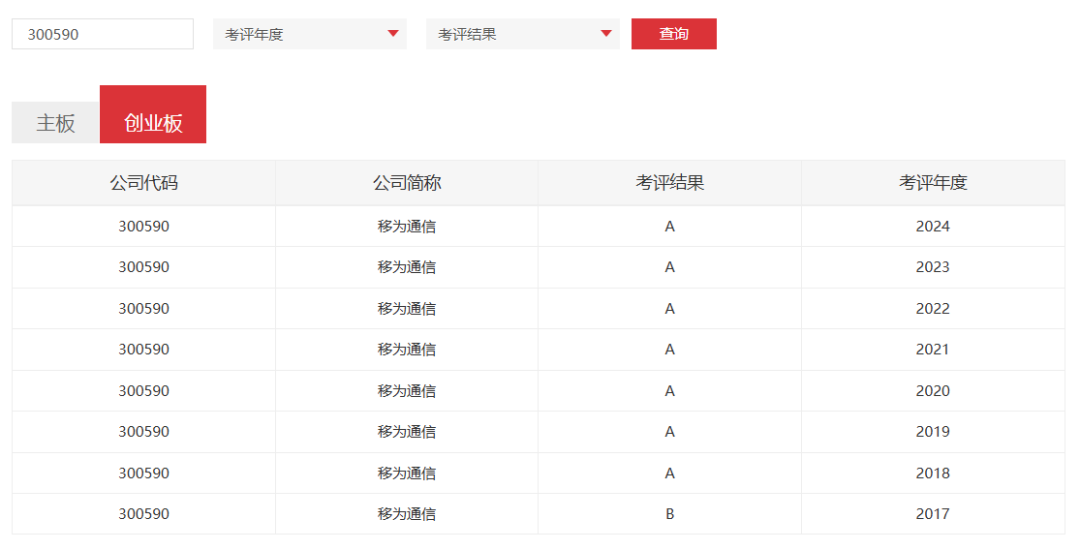Open the 考评结果 dropdown
Screen dimensions: 1080x550
[523, 34]
